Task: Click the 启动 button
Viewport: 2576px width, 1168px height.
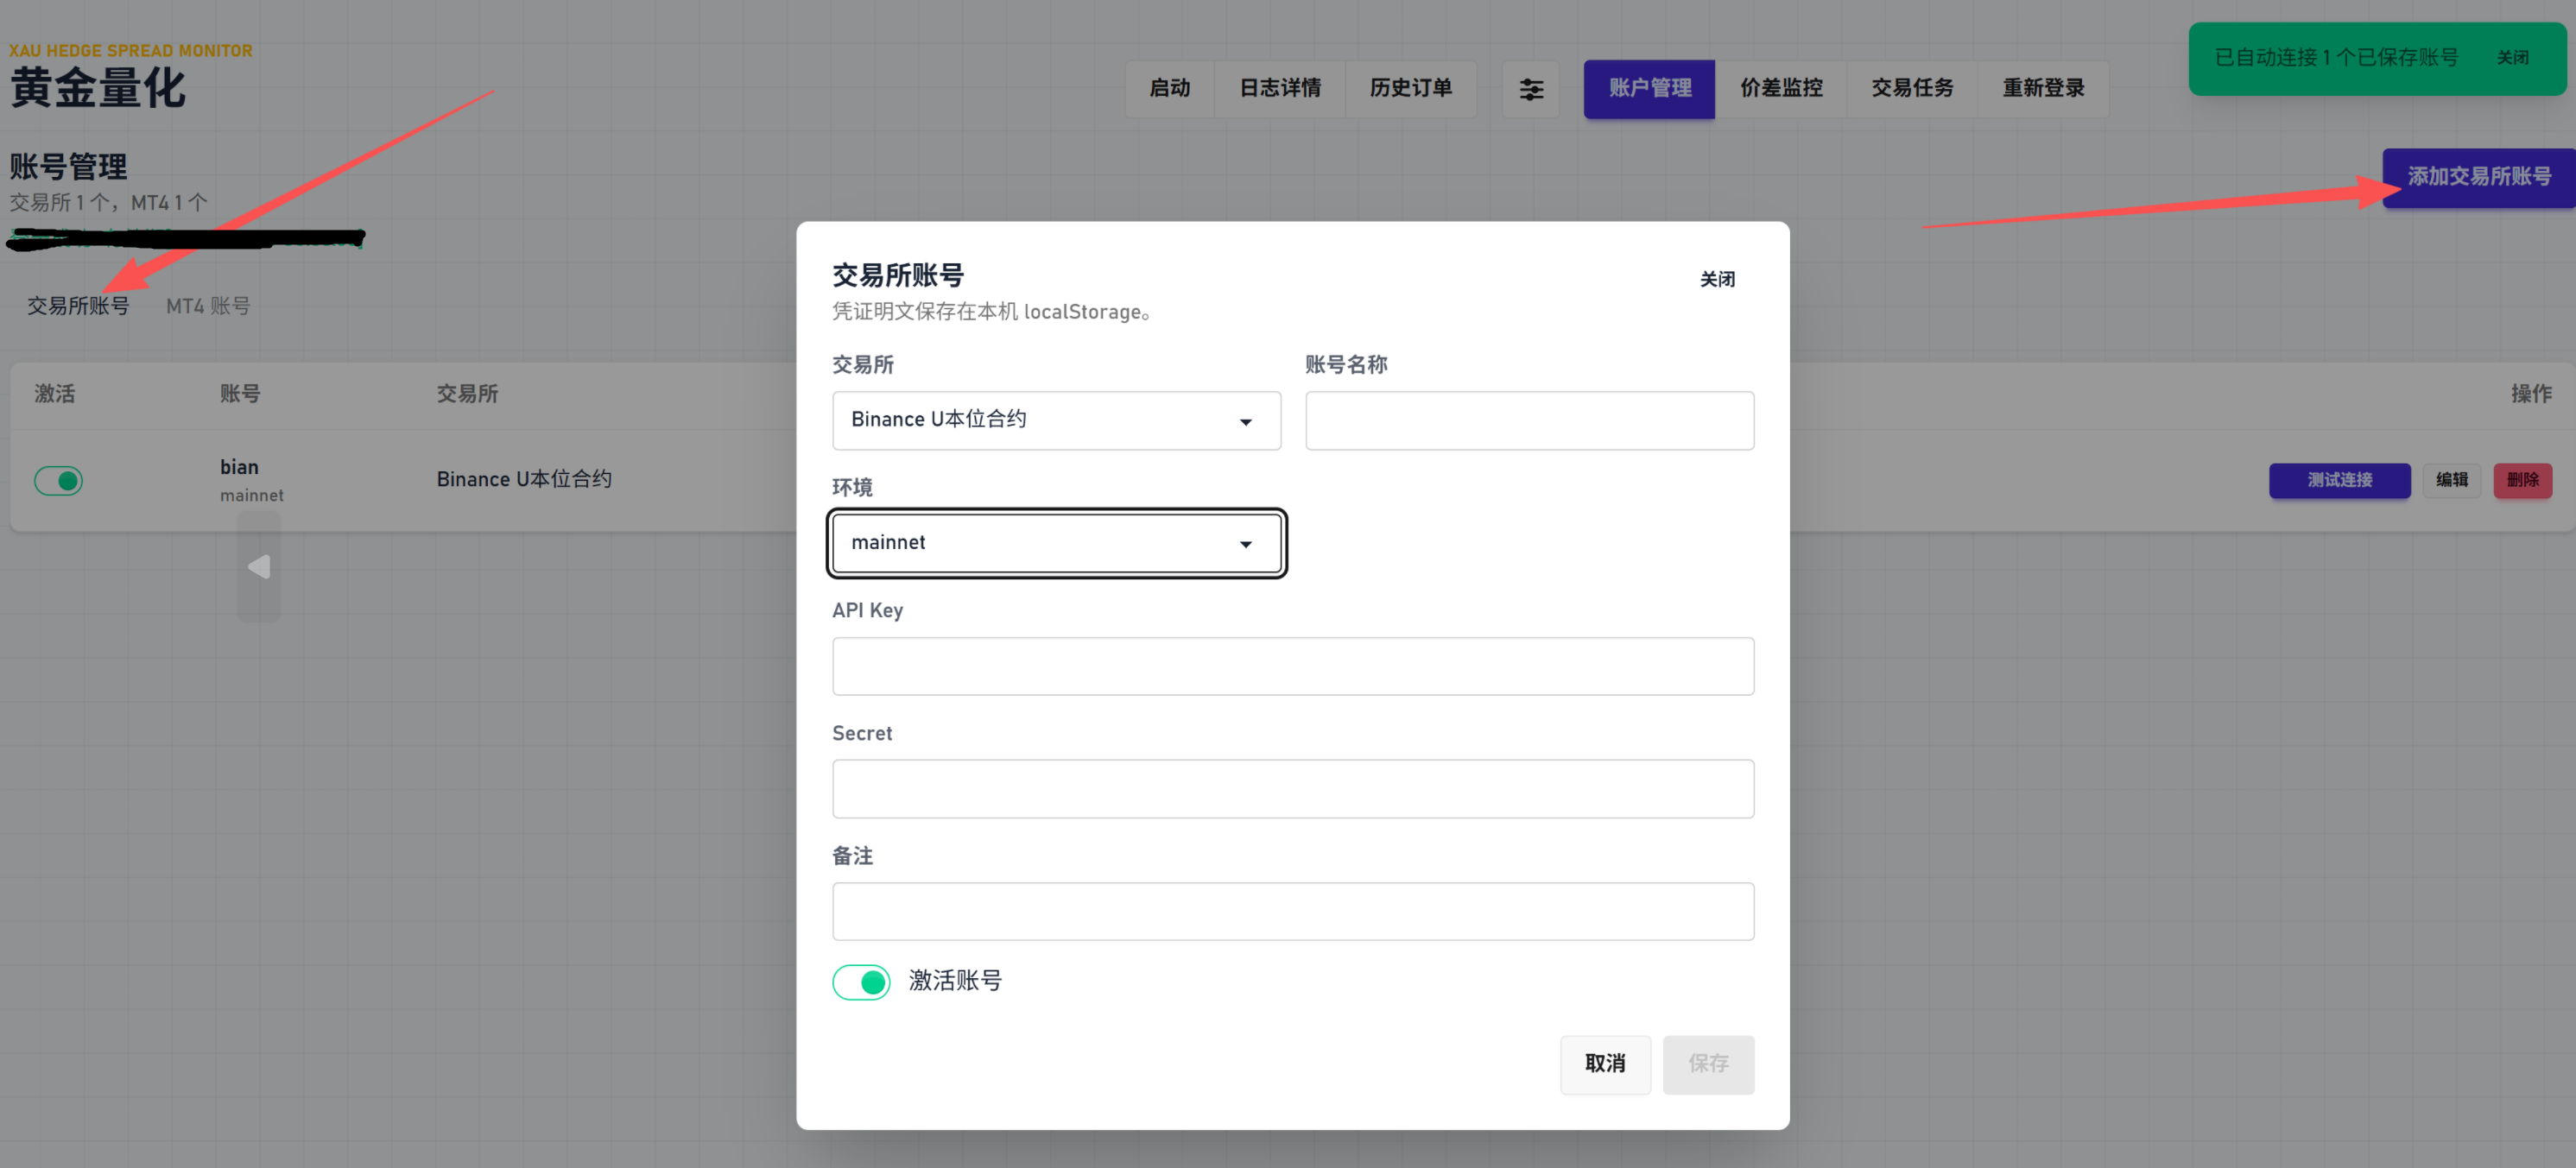Action: point(1169,89)
